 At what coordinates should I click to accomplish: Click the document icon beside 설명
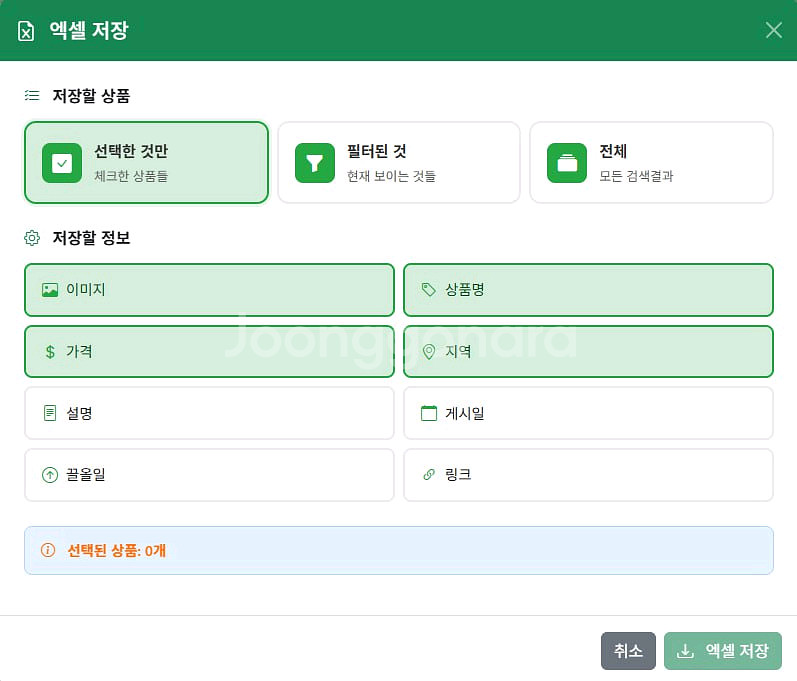click(x=50, y=413)
